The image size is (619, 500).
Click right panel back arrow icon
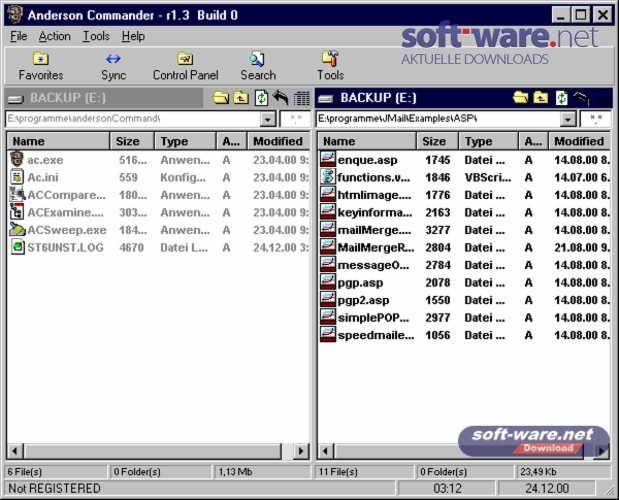pos(581,97)
